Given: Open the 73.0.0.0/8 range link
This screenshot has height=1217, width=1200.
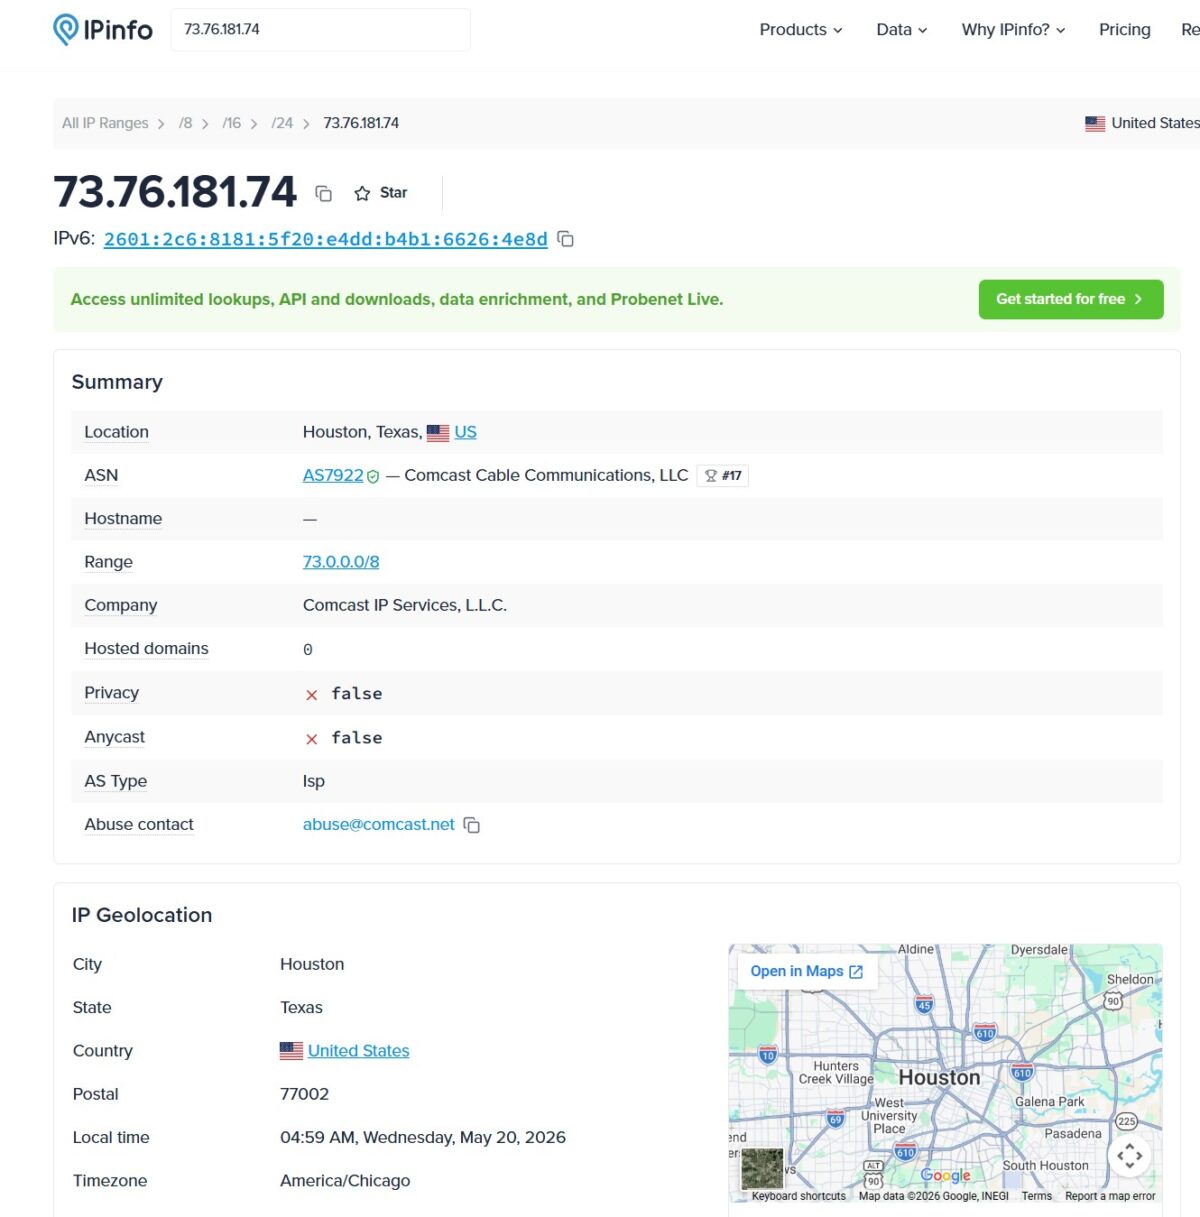Looking at the screenshot, I should point(341,562).
